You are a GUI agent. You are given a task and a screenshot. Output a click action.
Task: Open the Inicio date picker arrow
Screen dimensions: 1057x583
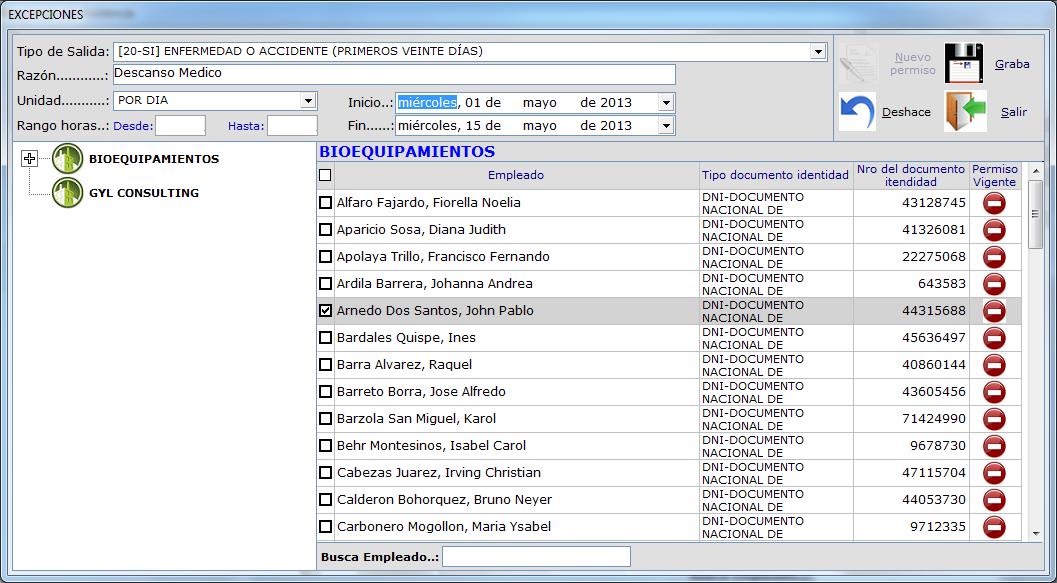coord(666,103)
